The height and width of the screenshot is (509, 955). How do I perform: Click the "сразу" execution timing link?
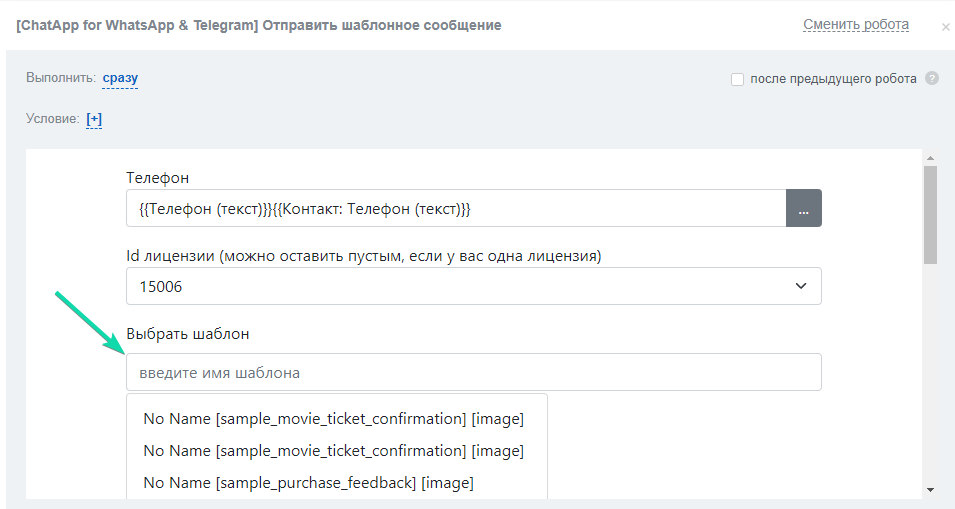(120, 78)
